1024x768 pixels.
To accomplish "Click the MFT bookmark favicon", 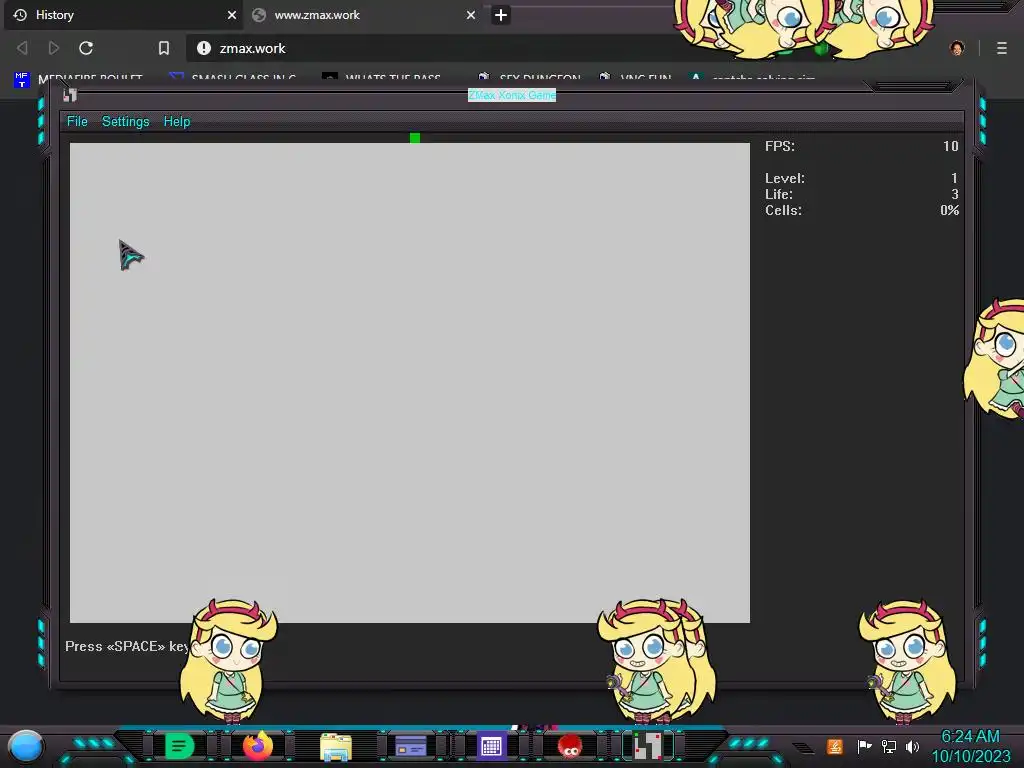I will pos(22,80).
